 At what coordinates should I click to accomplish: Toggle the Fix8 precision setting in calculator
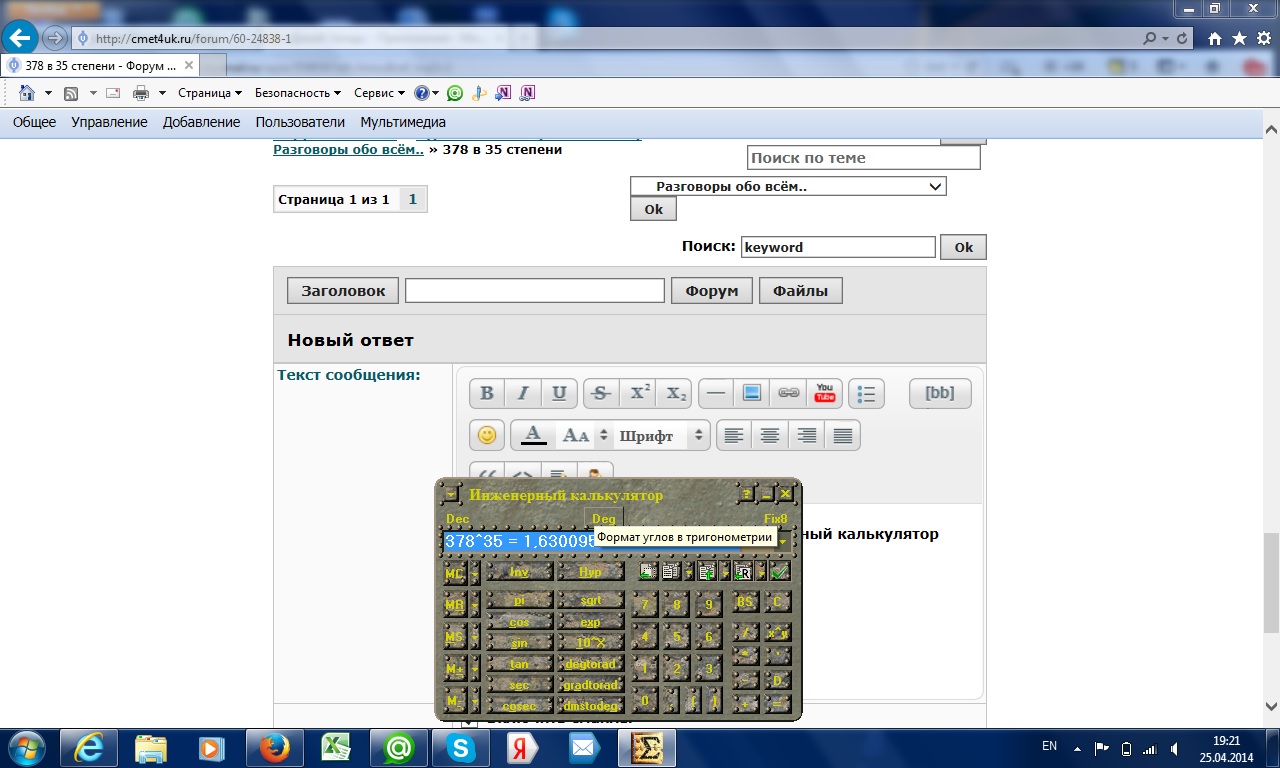coord(776,519)
